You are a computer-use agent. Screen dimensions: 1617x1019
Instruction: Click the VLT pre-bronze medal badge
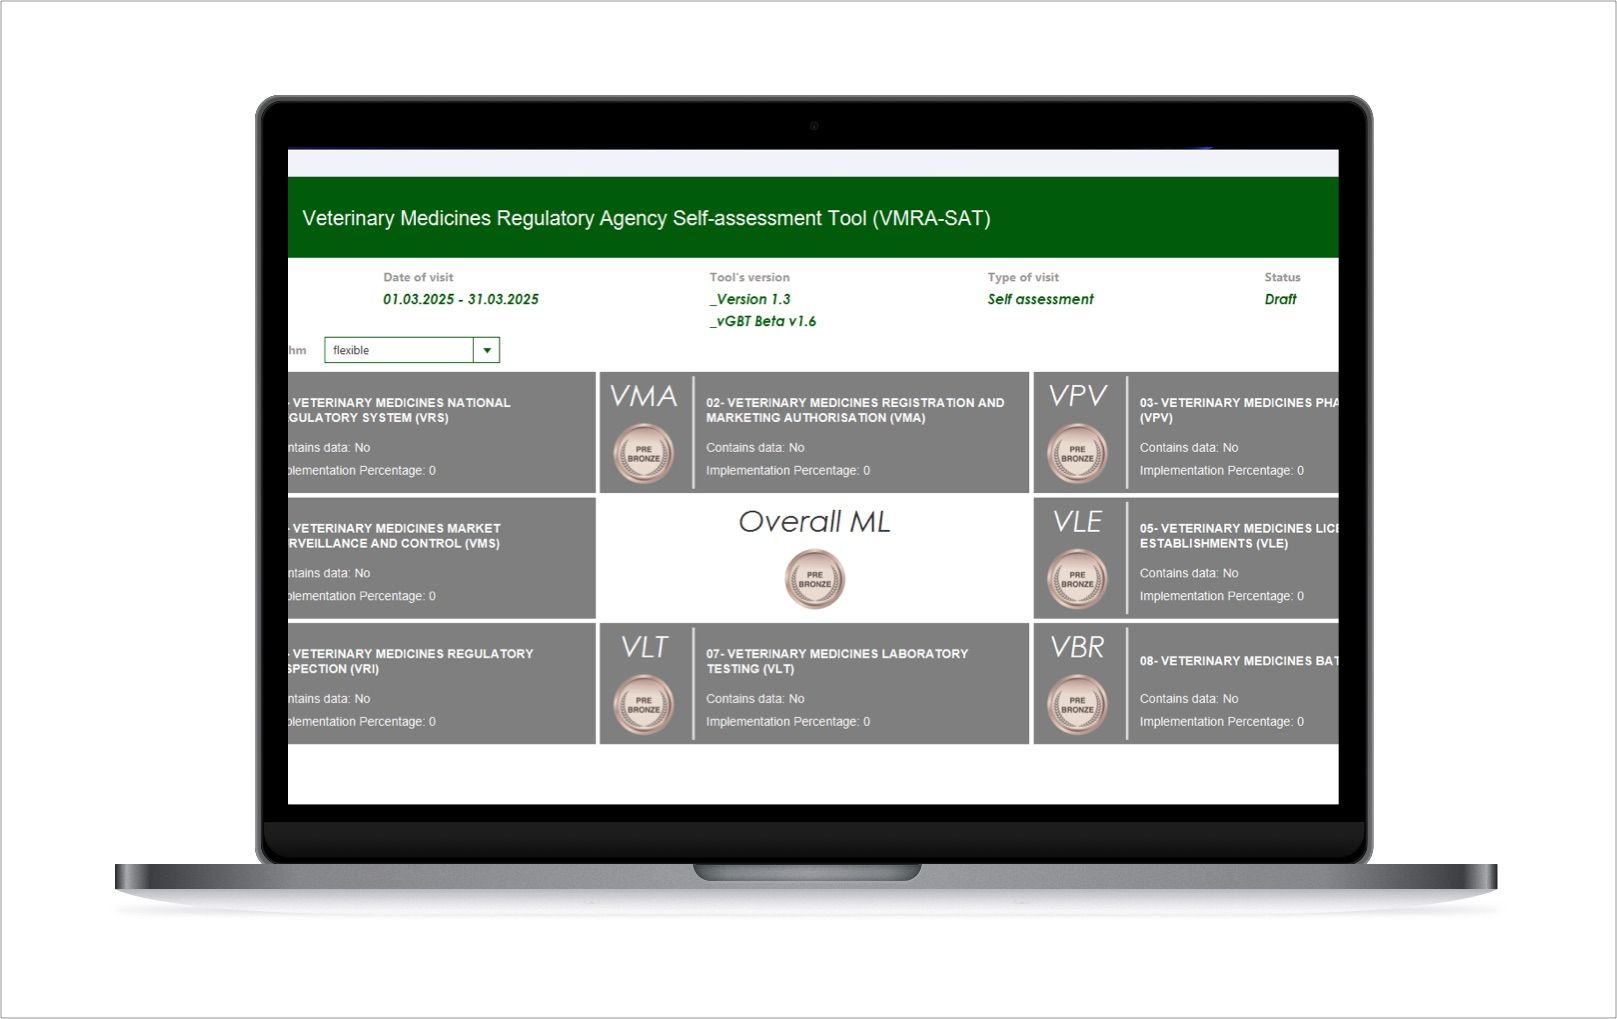[x=643, y=705]
